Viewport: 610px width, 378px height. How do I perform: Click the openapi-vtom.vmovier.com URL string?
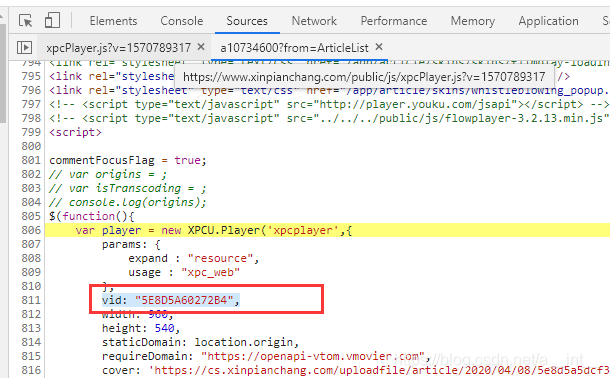[313, 356]
